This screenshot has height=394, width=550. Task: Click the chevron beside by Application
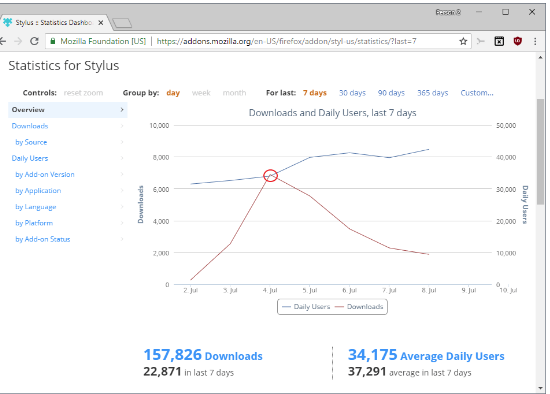(122, 191)
